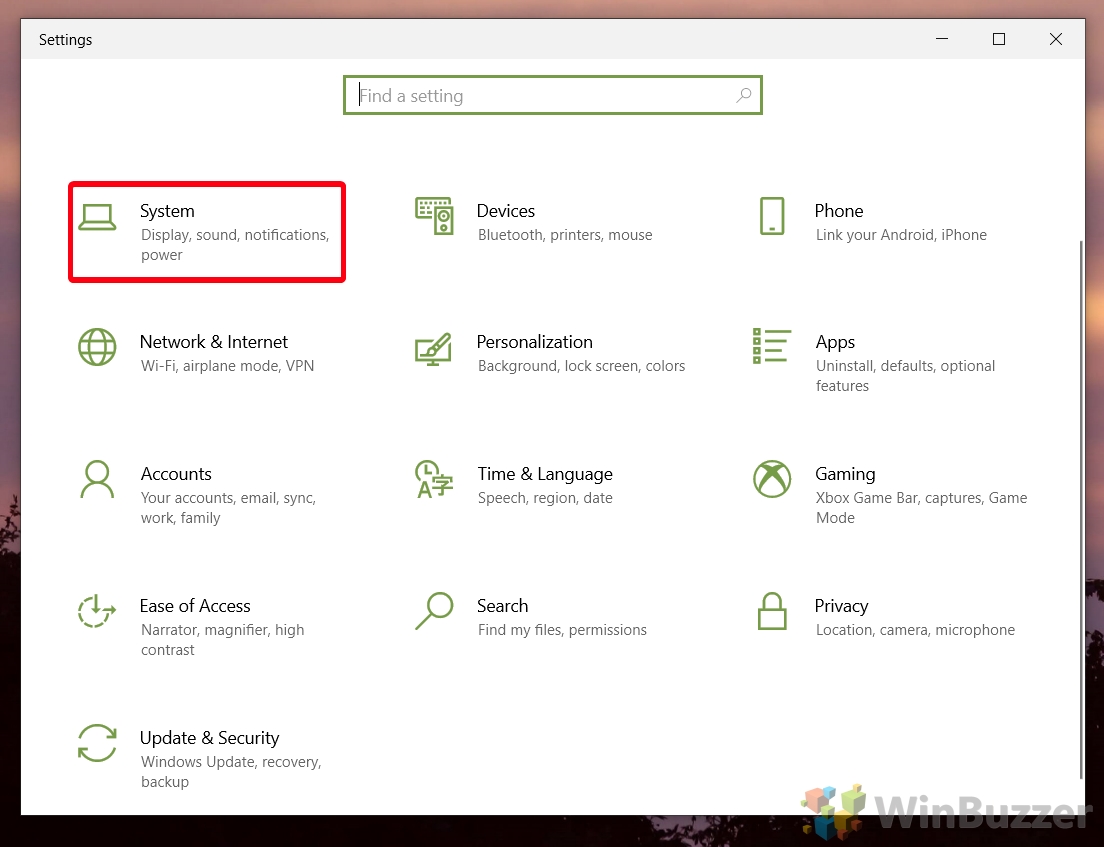Open the Network & Internet globe icon
The width and height of the screenshot is (1104, 847).
click(97, 347)
